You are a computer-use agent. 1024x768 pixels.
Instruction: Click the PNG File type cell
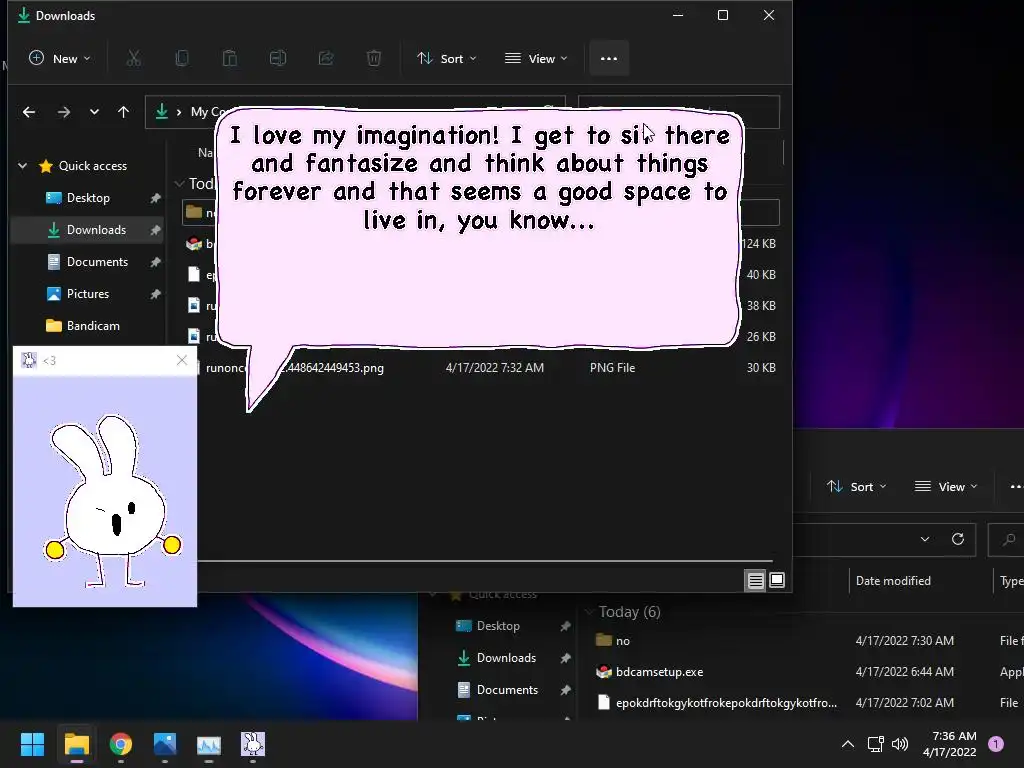612,368
